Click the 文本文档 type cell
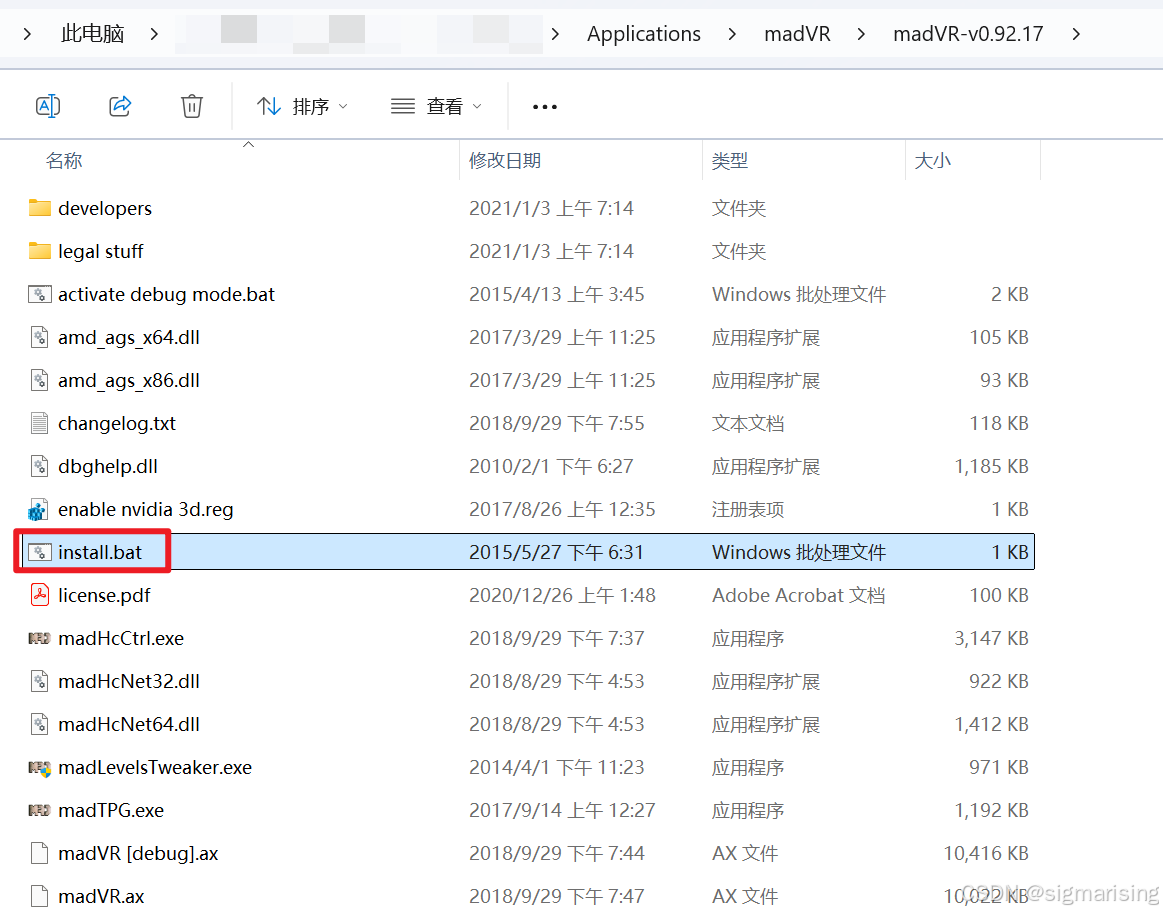 click(748, 423)
